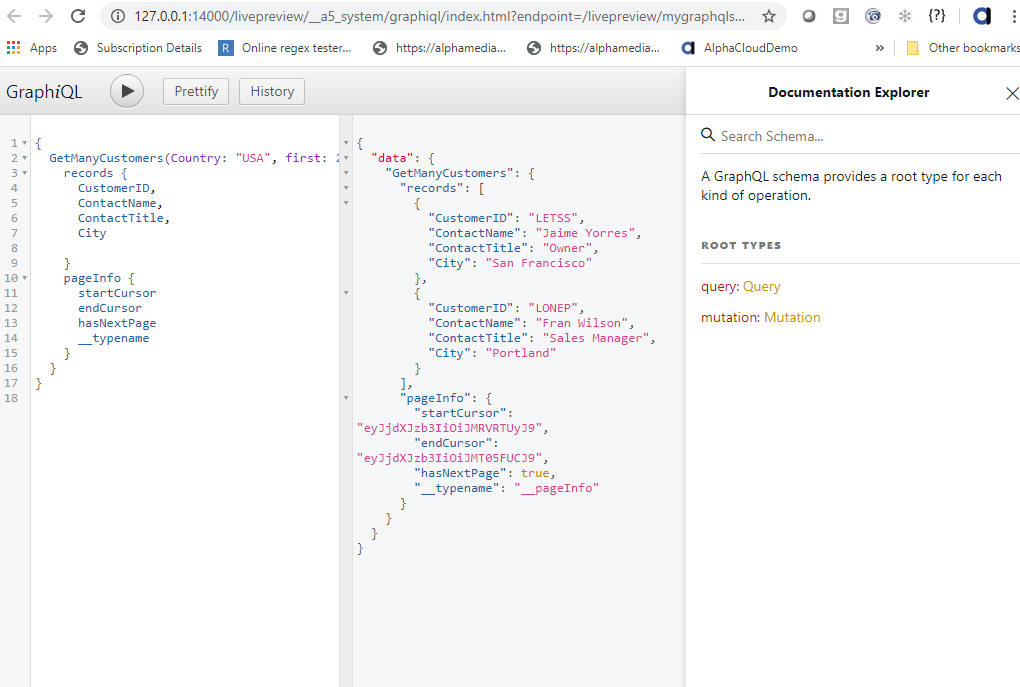Click CustomerID field in query editor
Screen dimensions: 1020x687
114,188
